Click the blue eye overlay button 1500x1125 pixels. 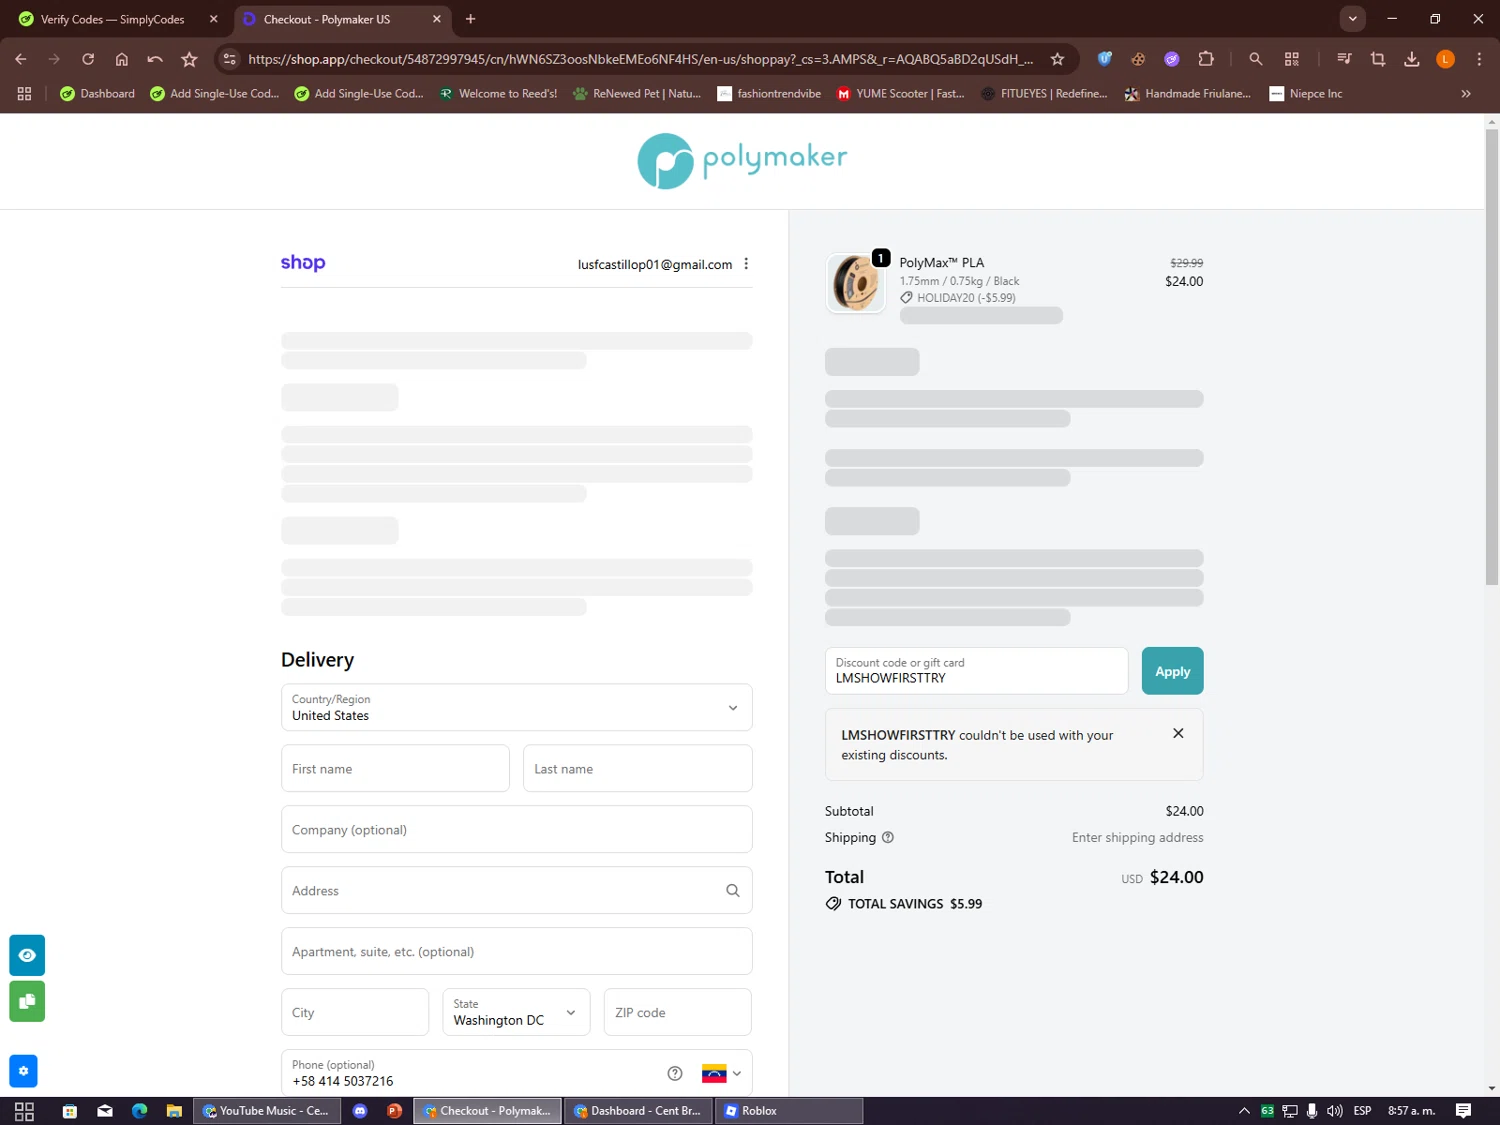pyautogui.click(x=27, y=955)
